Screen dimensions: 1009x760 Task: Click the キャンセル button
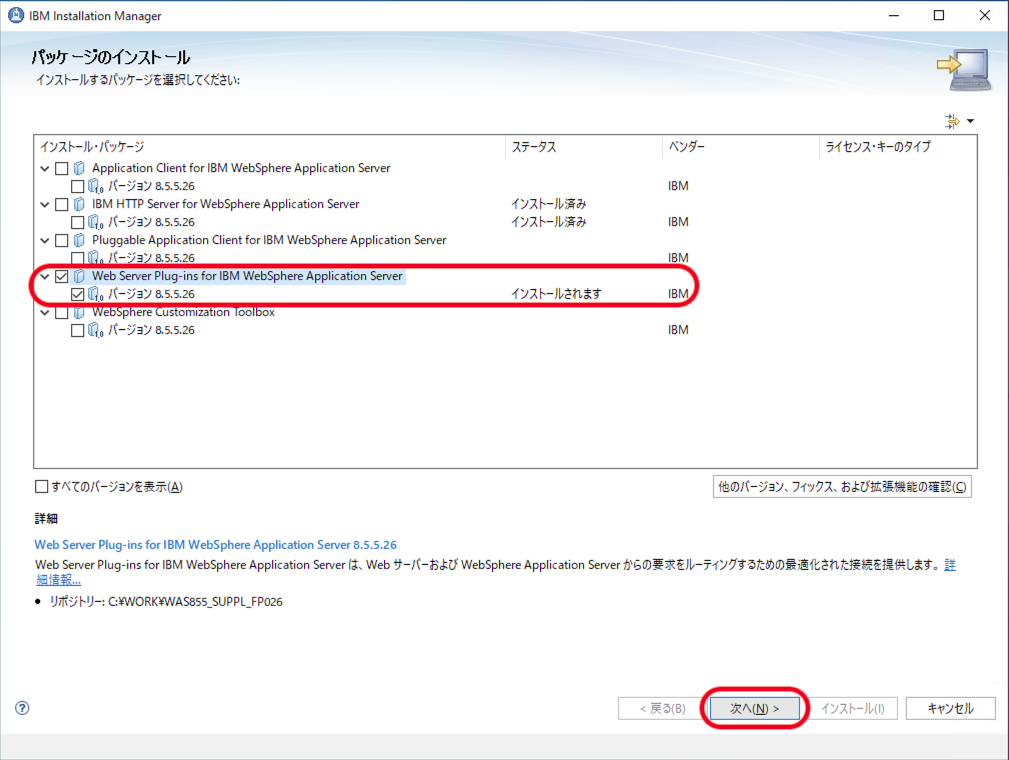[x=950, y=709]
